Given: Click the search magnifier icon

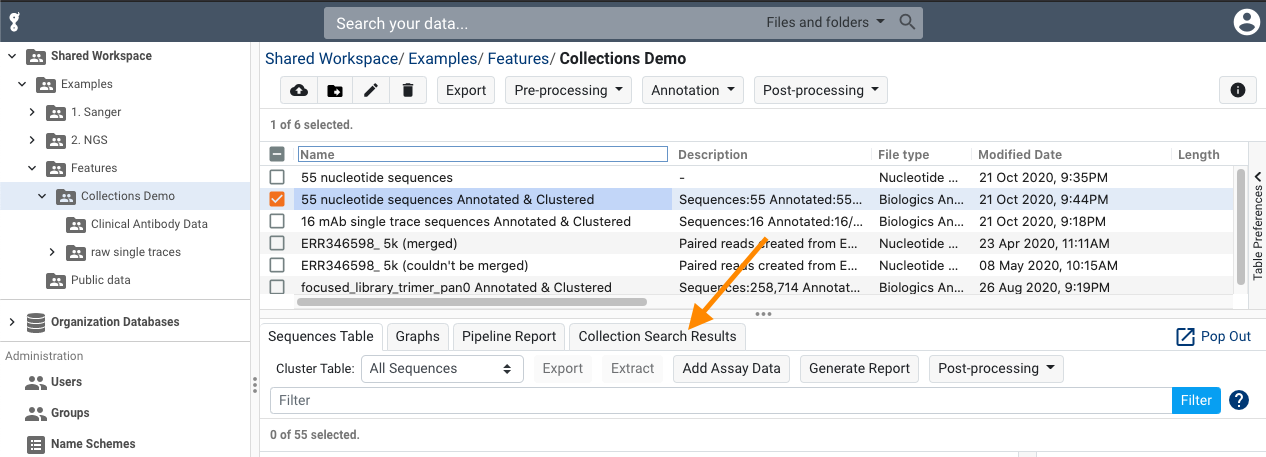Looking at the screenshot, I should click(x=907, y=22).
